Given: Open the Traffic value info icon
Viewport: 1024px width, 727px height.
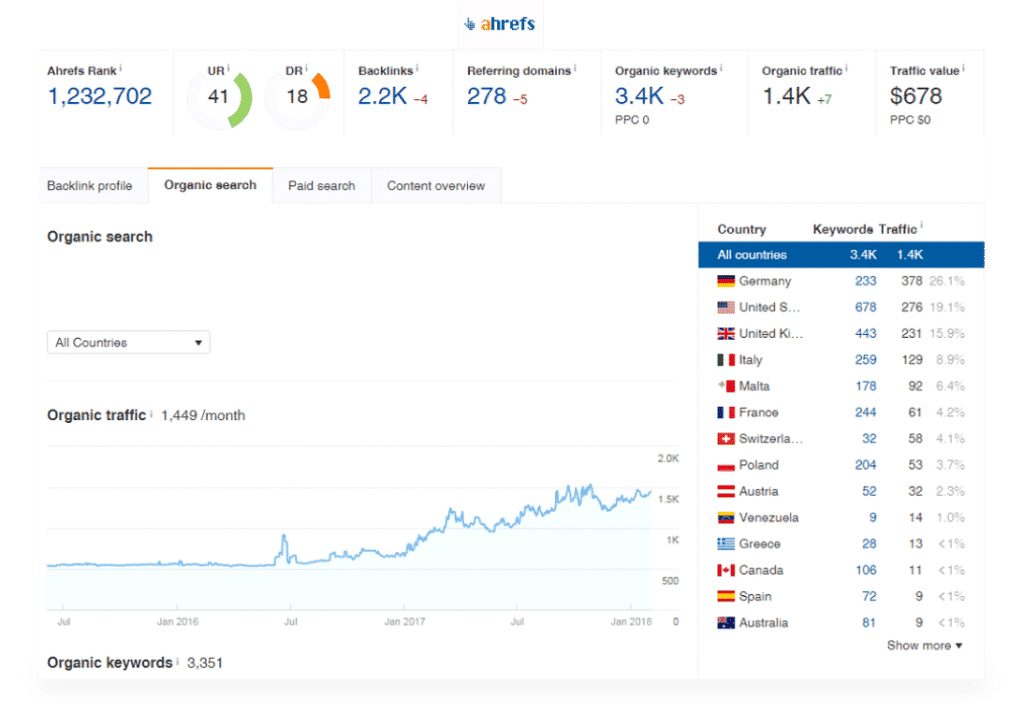Looking at the screenshot, I should tap(964, 68).
